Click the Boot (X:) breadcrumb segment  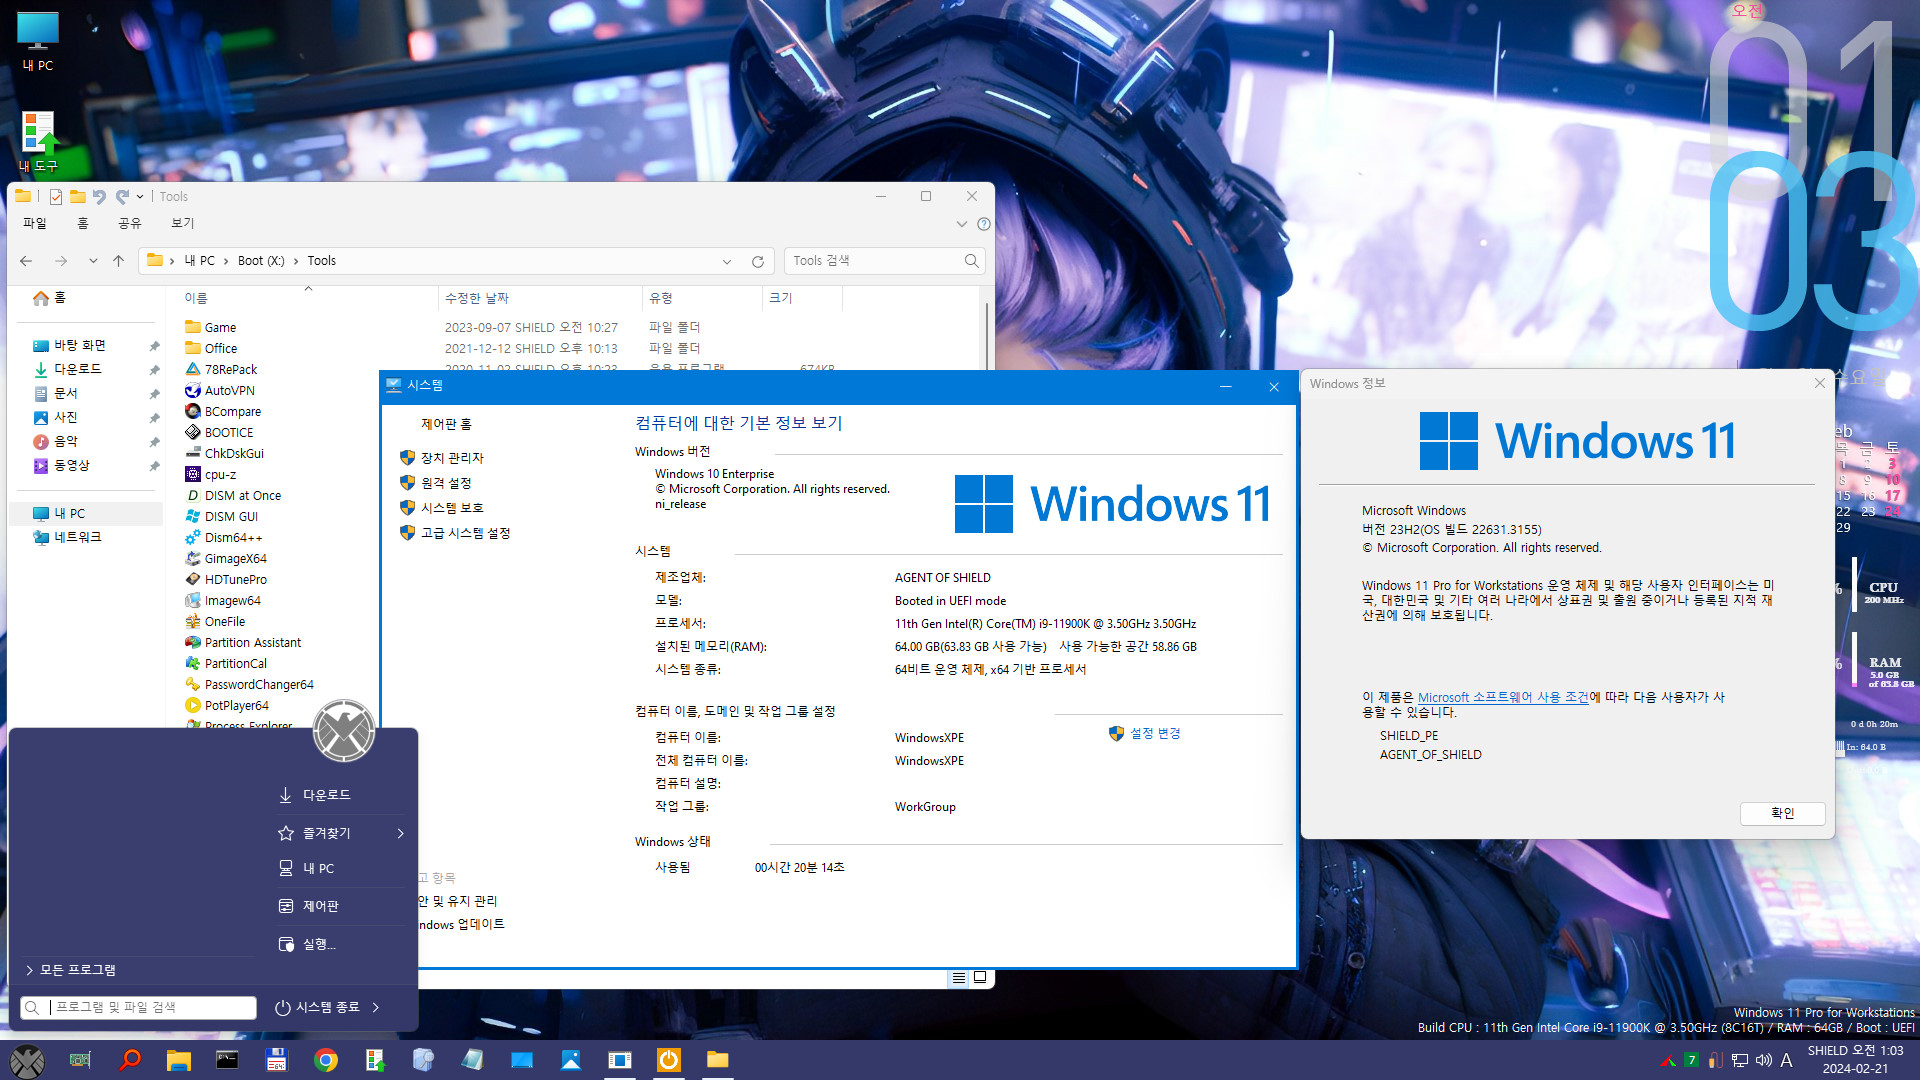pyautogui.click(x=261, y=261)
